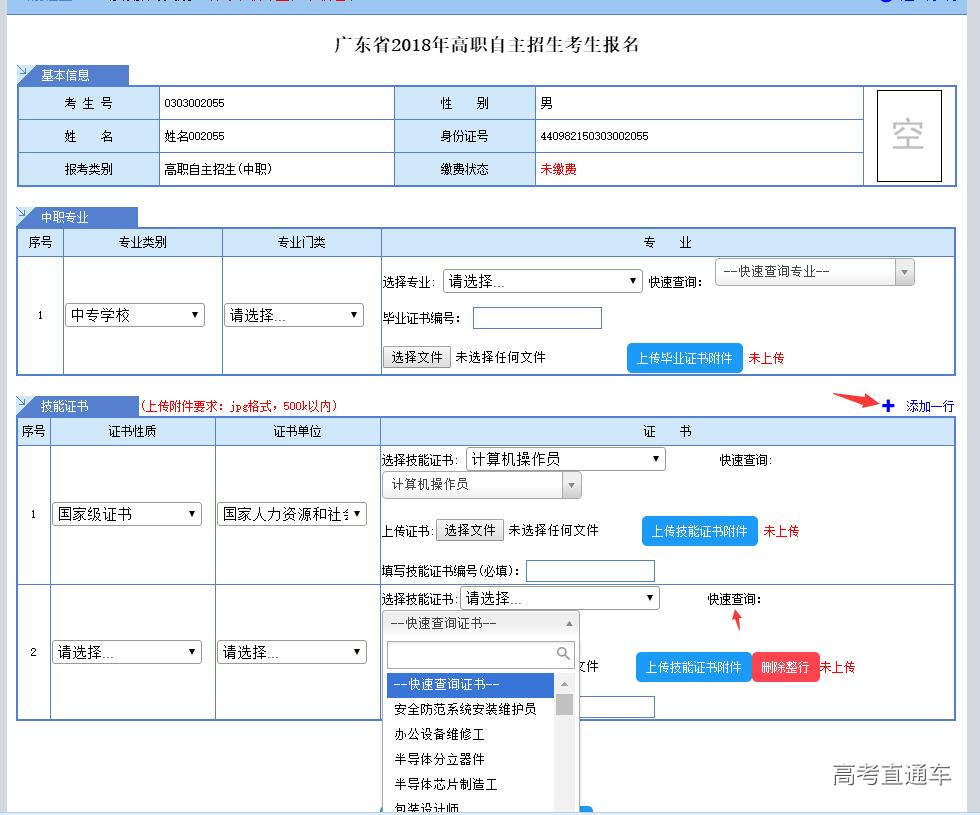Click the empty photo placeholder thumbnail
This screenshot has height=815, width=980.
(909, 136)
